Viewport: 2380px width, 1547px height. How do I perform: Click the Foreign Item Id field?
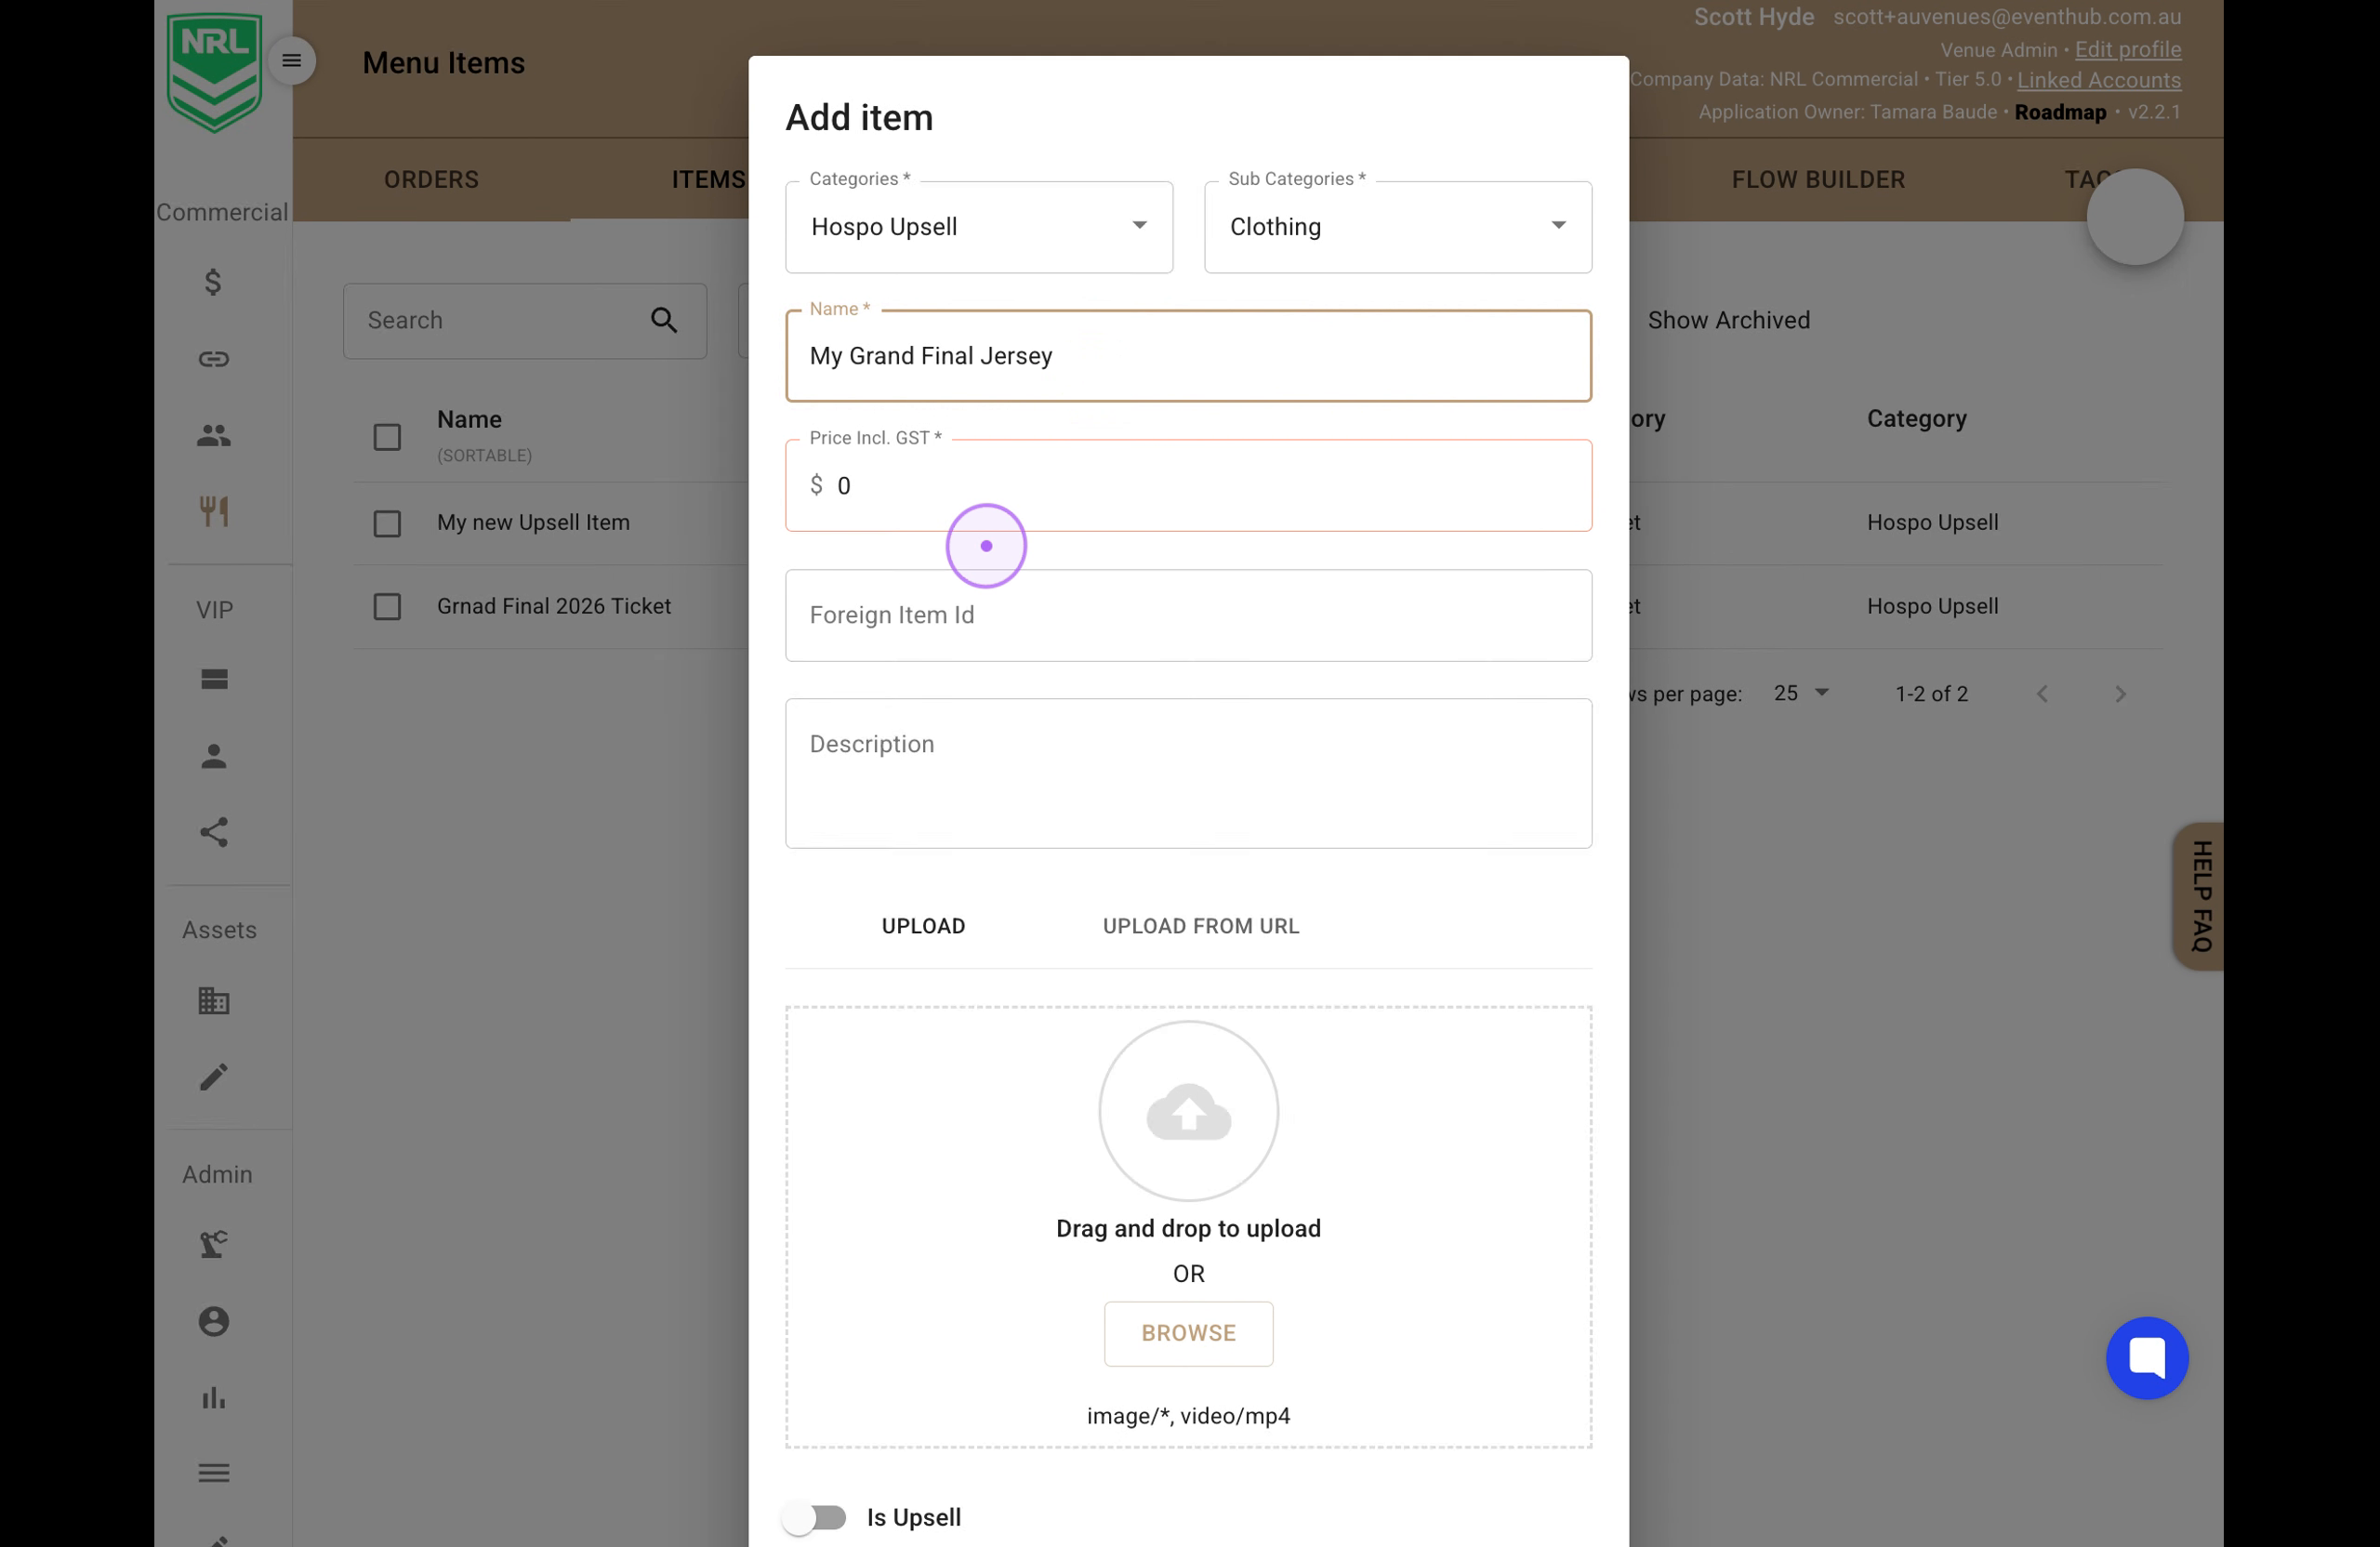[1188, 615]
